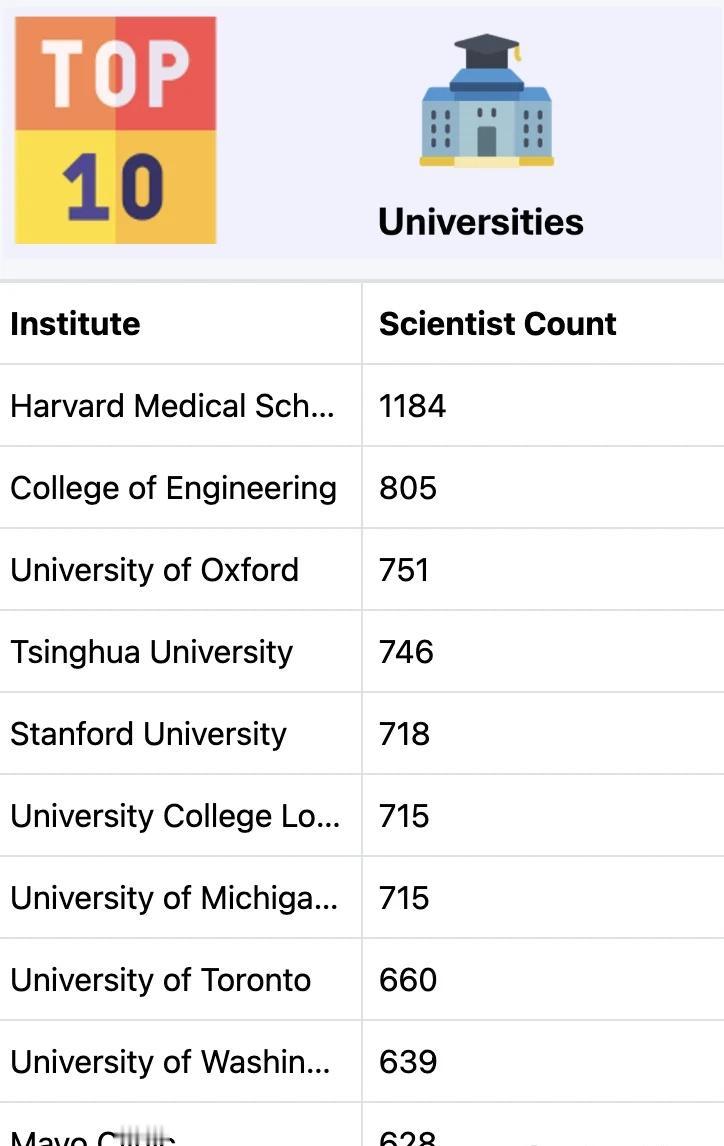Select the College of Engineering entry
The image size is (724, 1146).
point(173,488)
